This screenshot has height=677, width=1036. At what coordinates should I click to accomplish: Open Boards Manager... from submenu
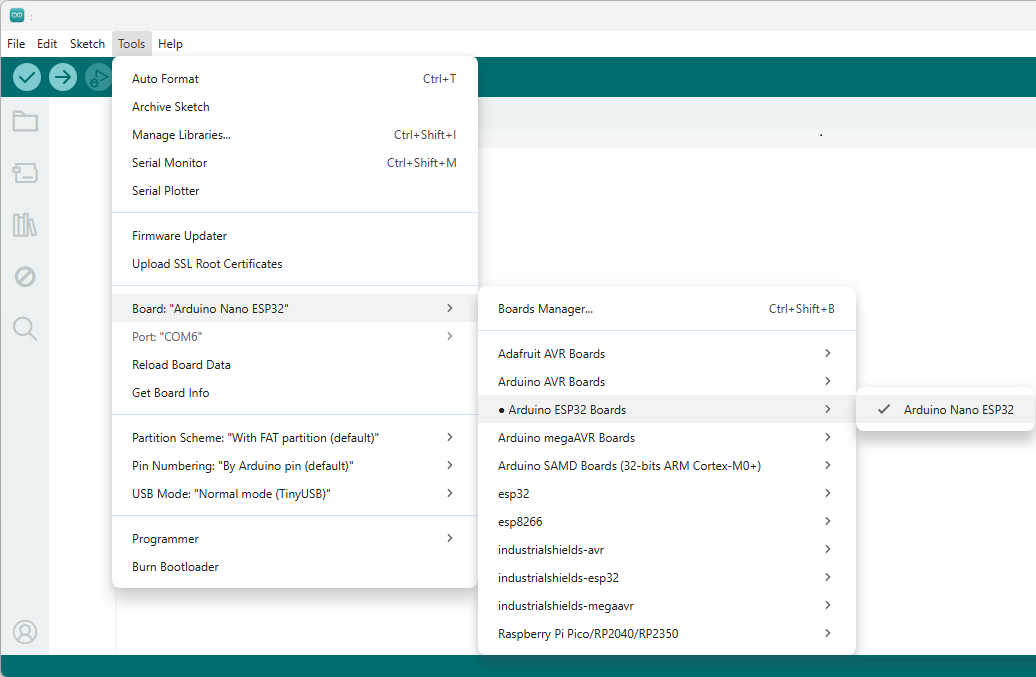click(667, 308)
